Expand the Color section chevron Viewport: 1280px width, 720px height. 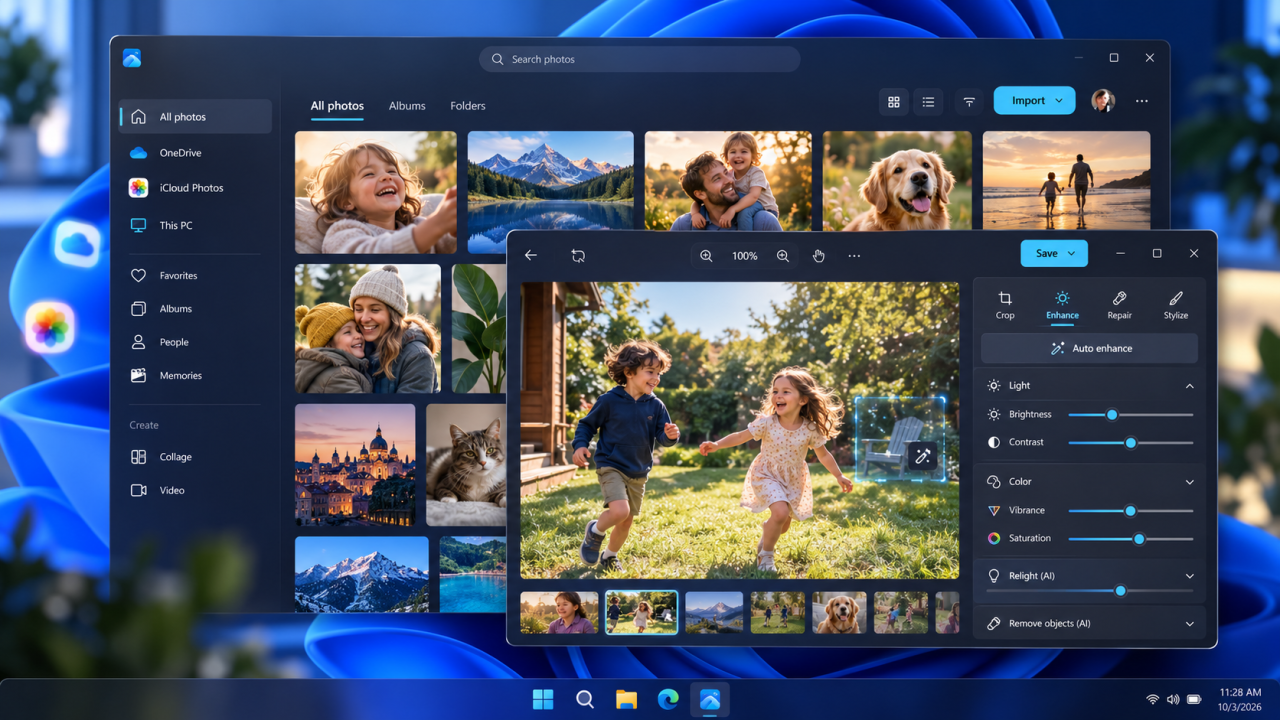point(1189,482)
